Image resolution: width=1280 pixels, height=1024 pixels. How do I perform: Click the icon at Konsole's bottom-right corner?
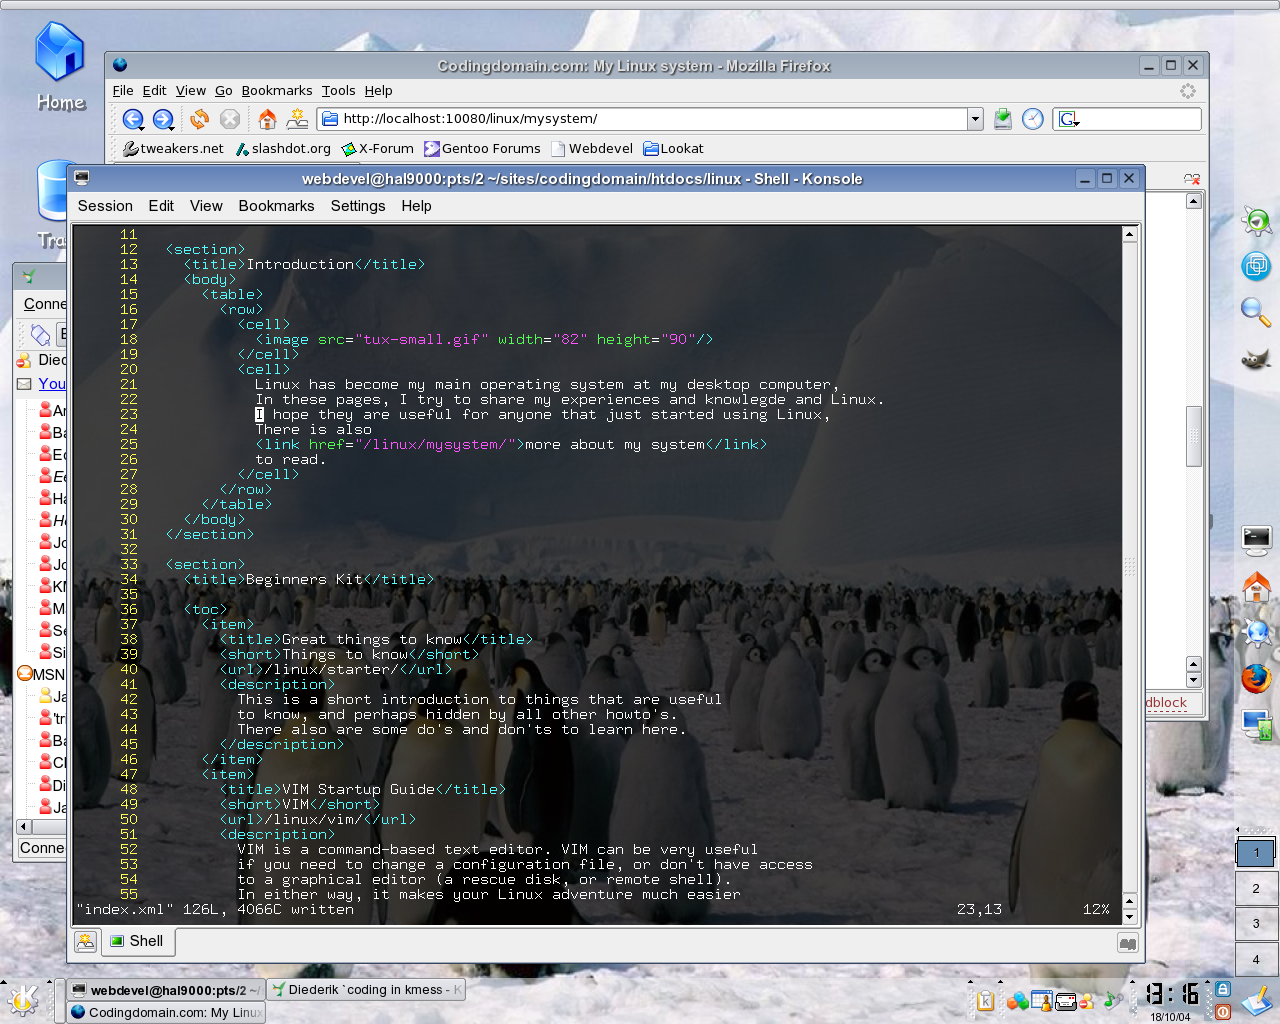click(1128, 943)
